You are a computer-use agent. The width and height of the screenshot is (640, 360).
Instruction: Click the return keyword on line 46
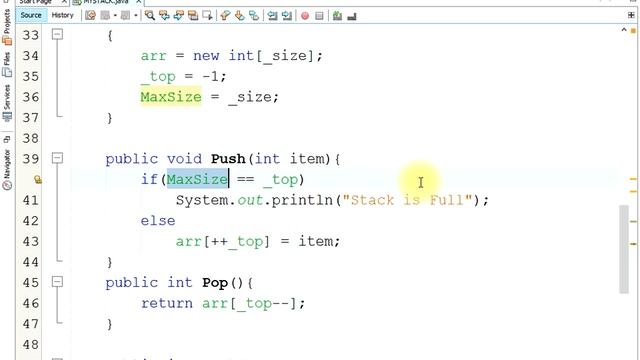167,303
